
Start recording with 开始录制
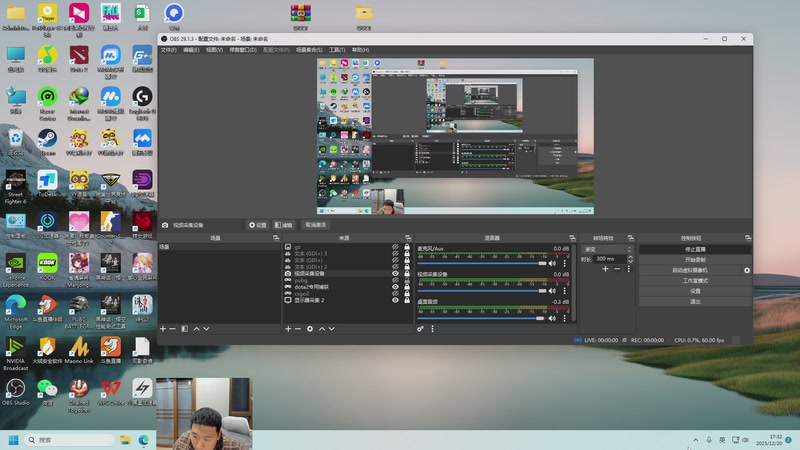pyautogui.click(x=695, y=260)
